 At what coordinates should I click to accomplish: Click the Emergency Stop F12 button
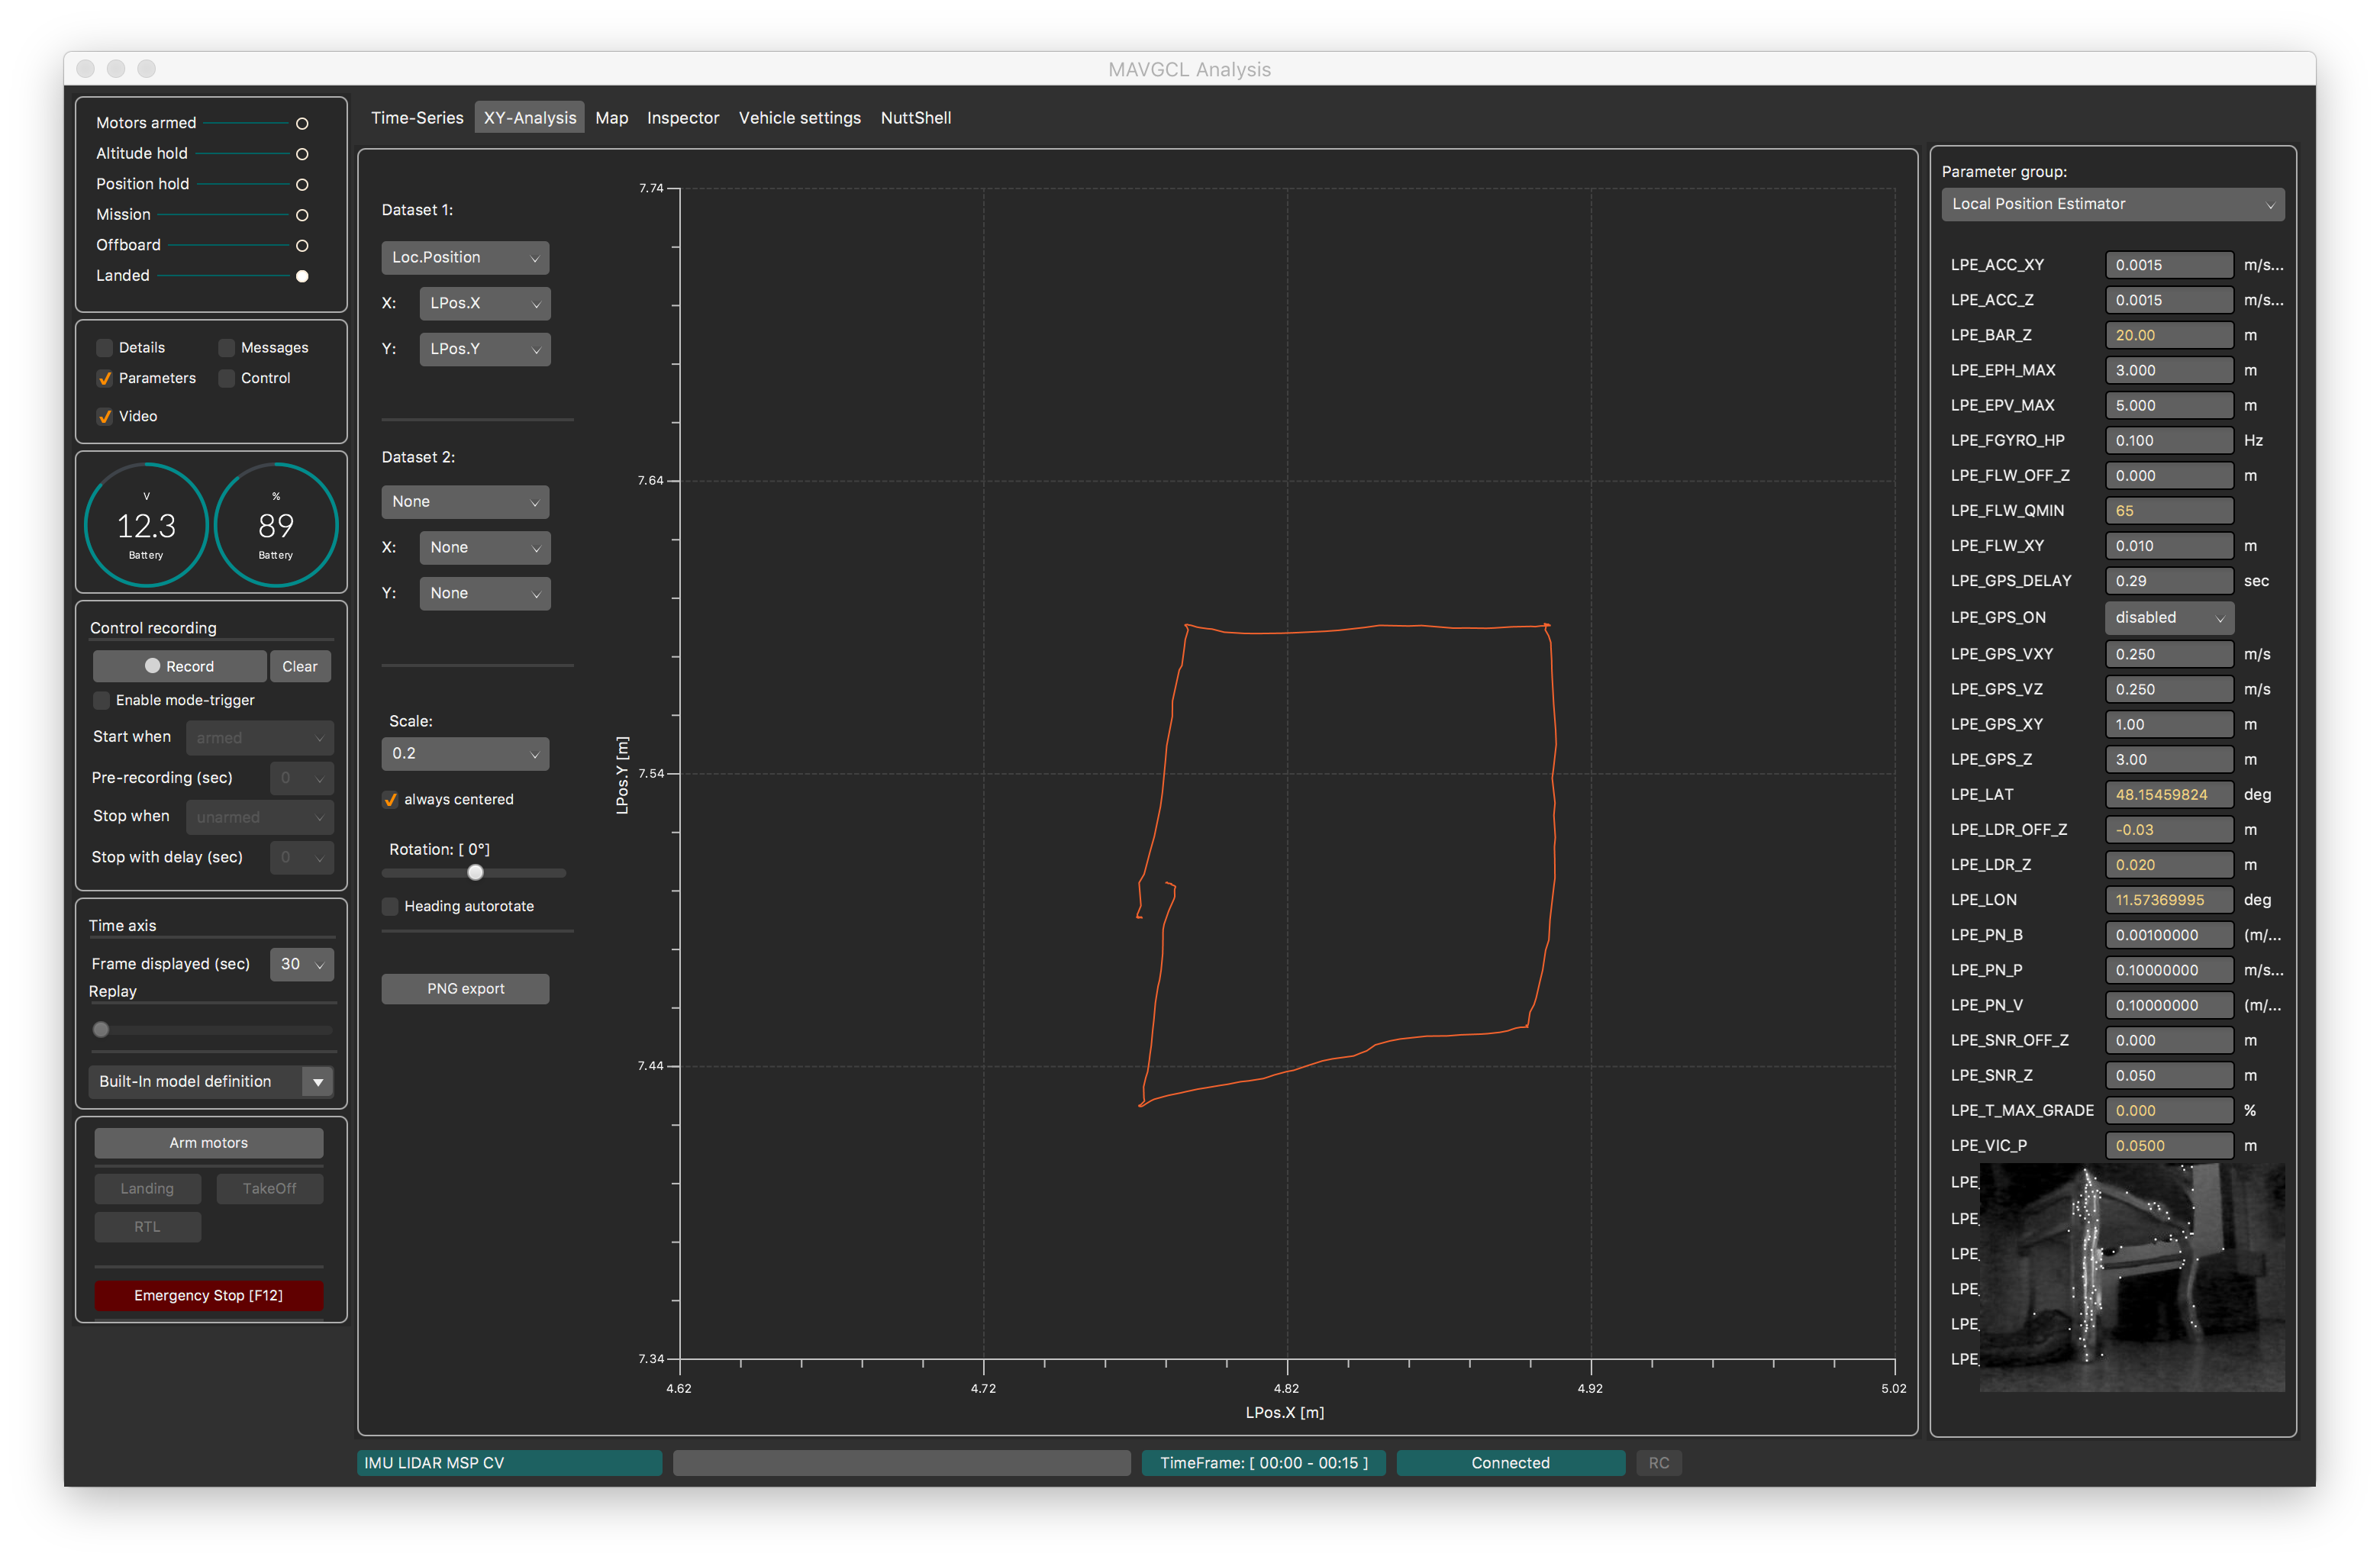point(209,1295)
